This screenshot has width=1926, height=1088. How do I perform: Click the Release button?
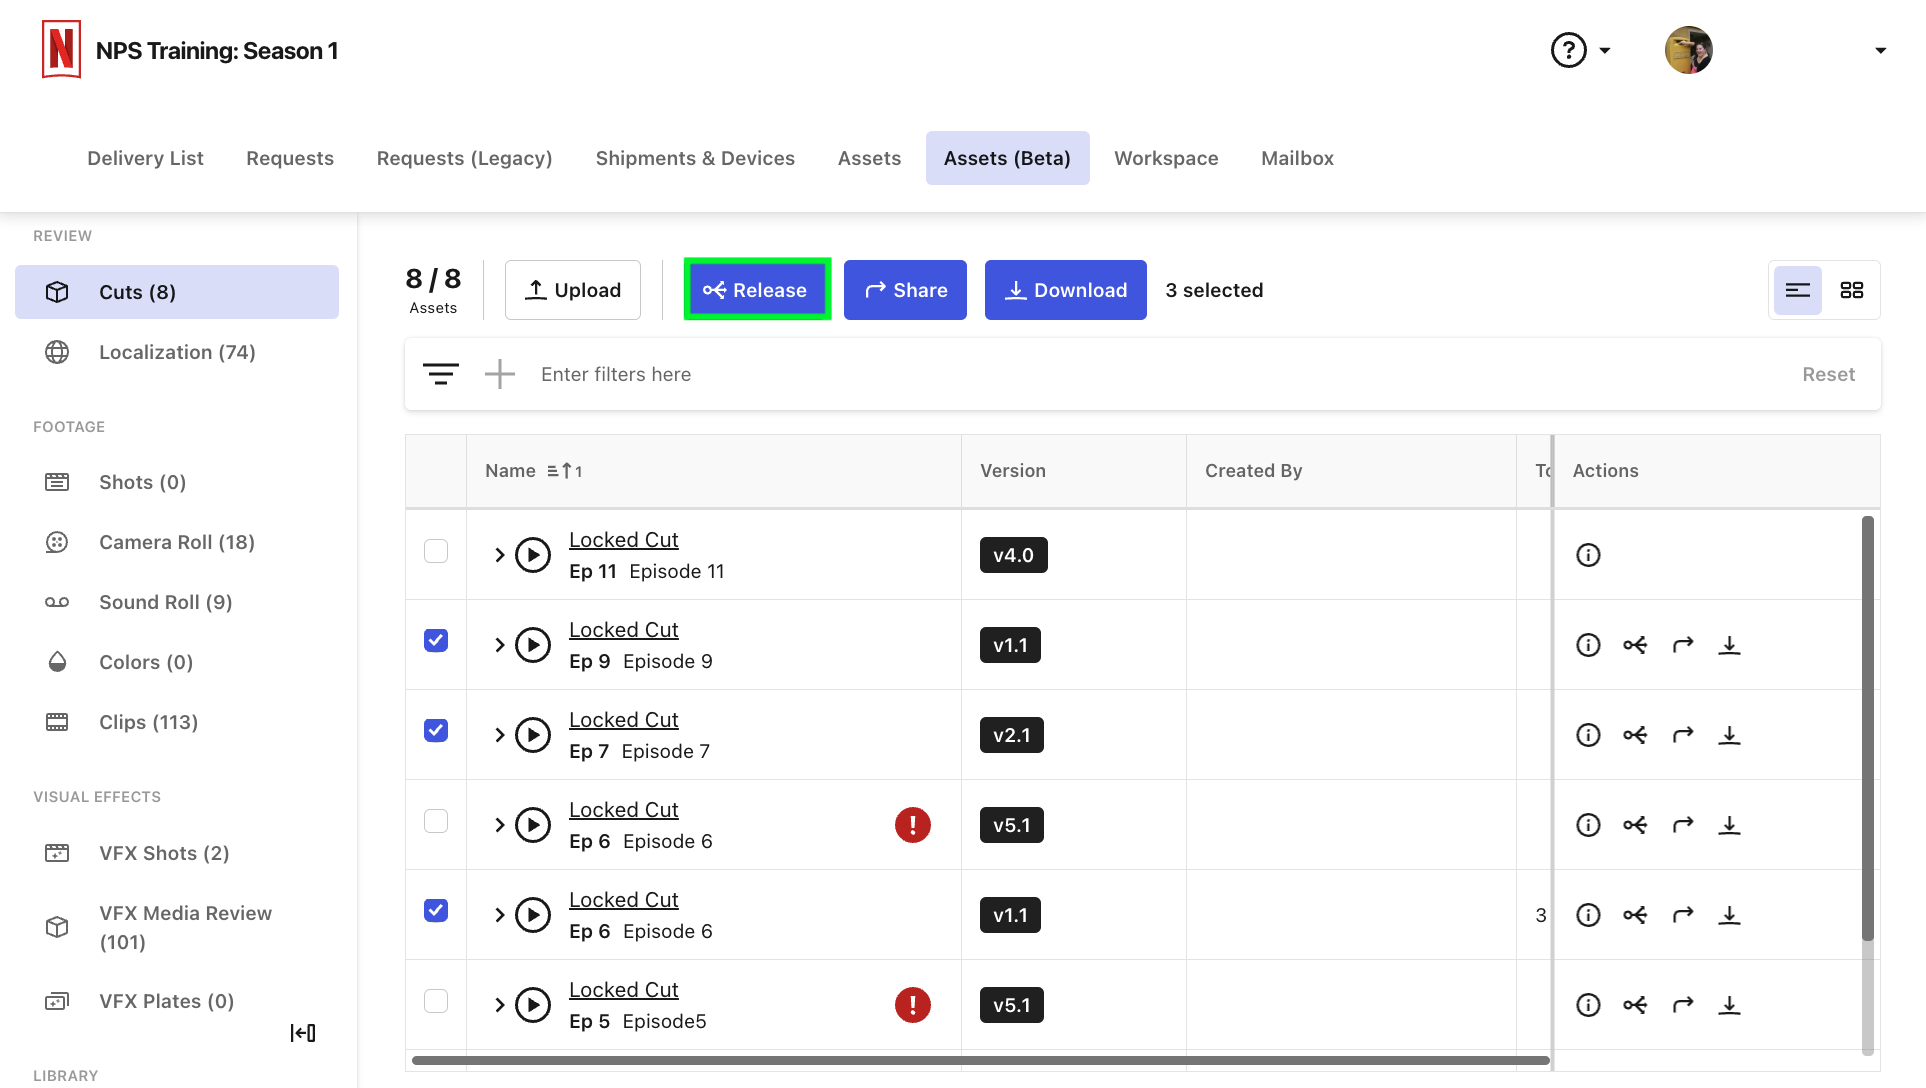coord(757,290)
